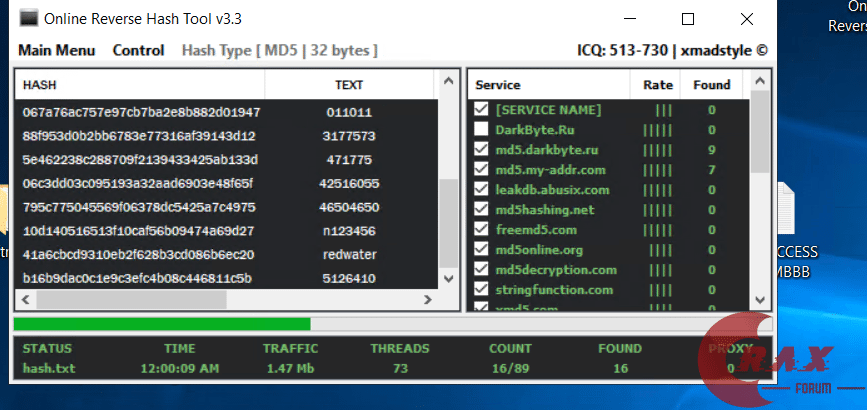Screen dimensions: 867x410
Task: Click the 1.47 Mb traffic value
Action: click(x=290, y=368)
